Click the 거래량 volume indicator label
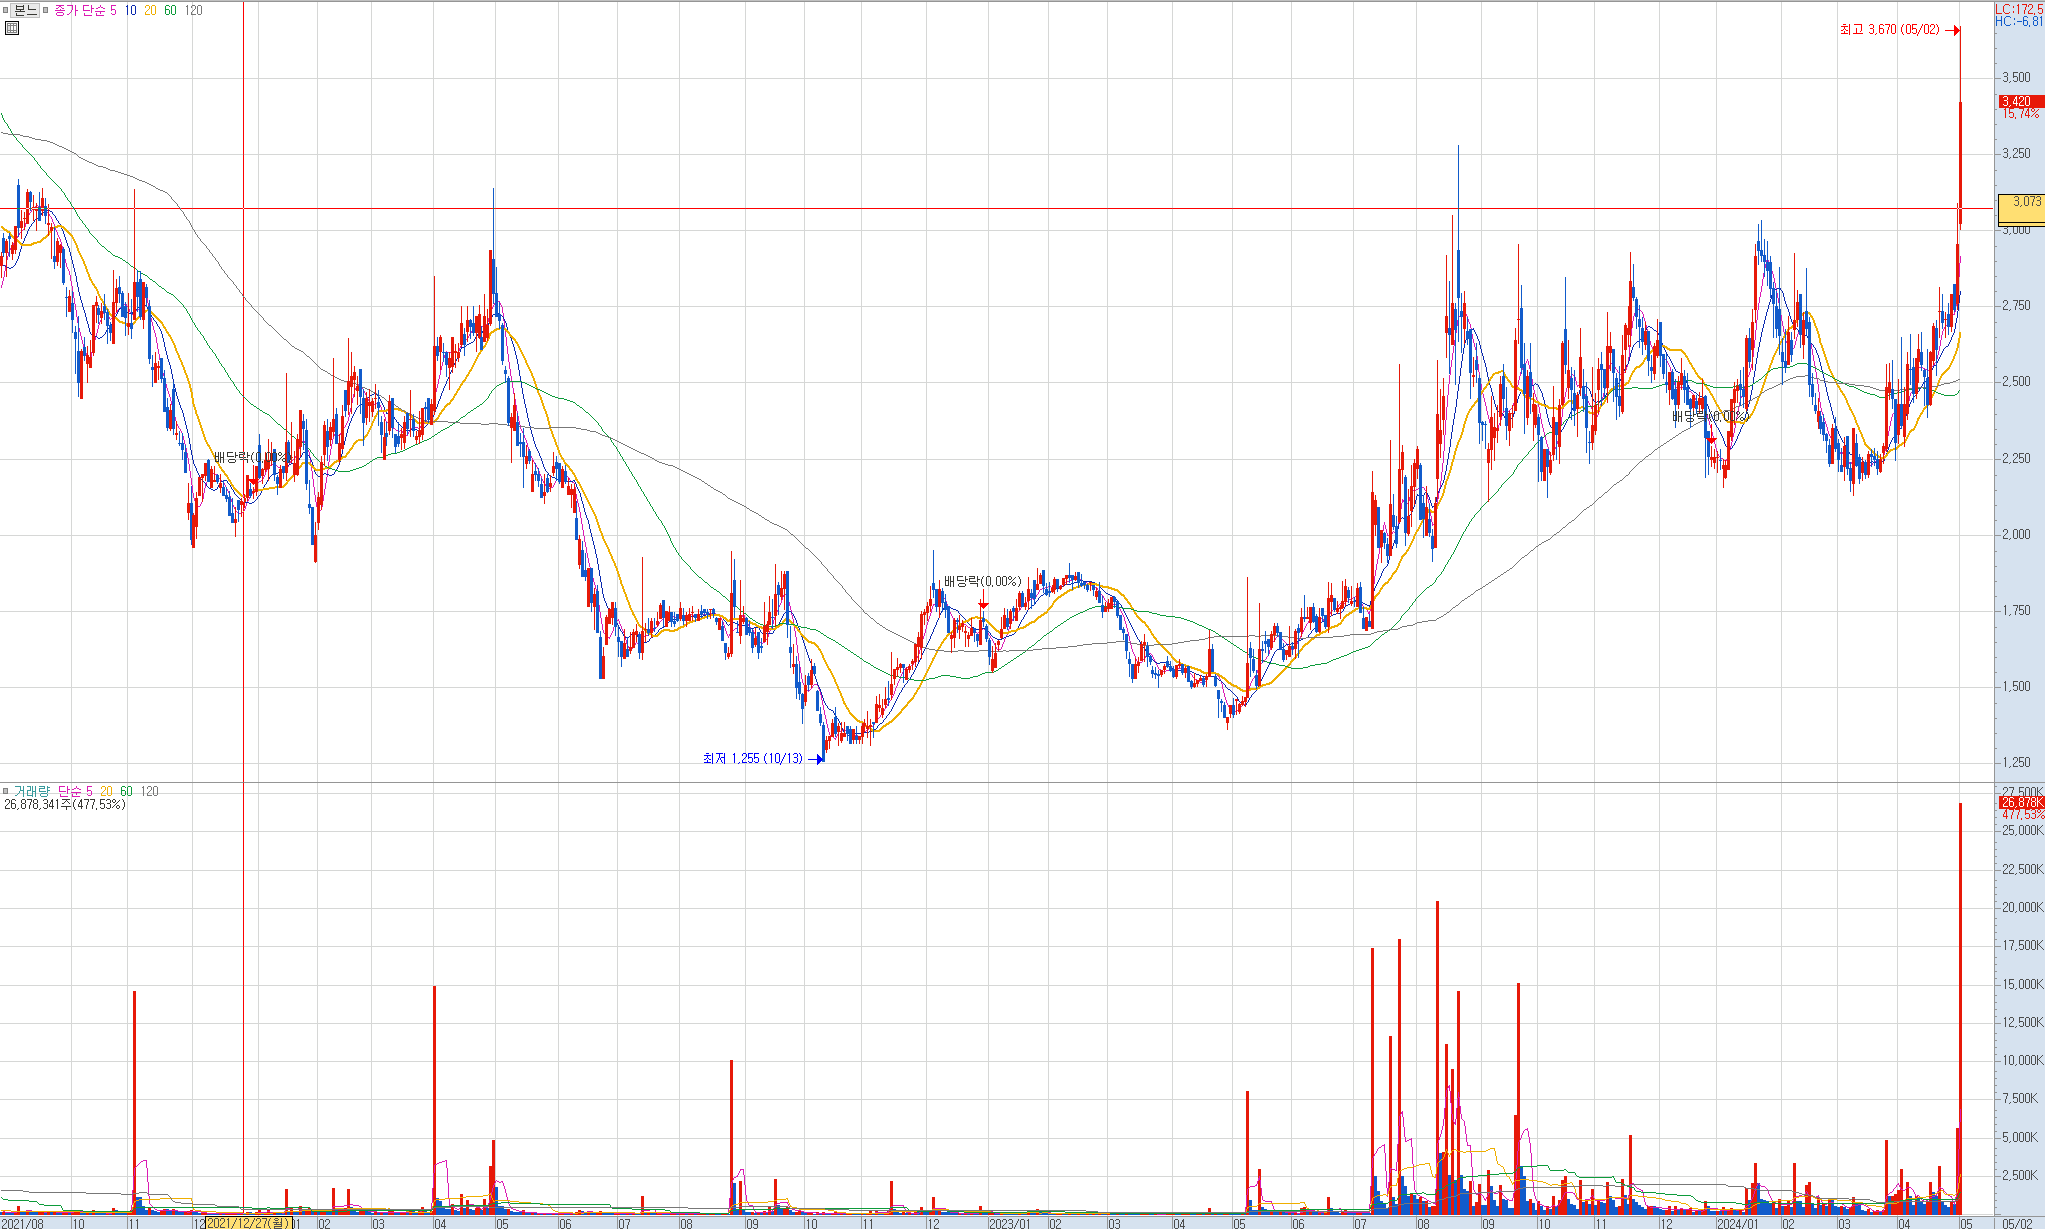 click(31, 791)
